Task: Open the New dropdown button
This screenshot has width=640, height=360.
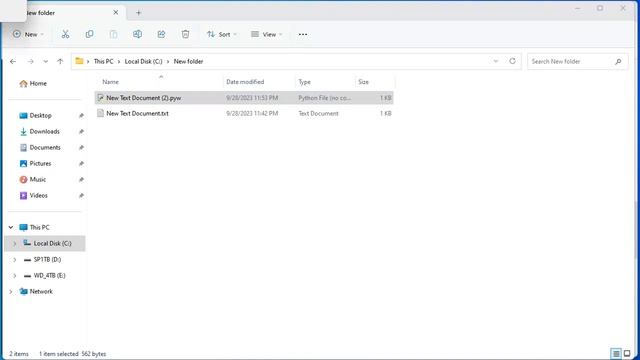Action: (28, 34)
